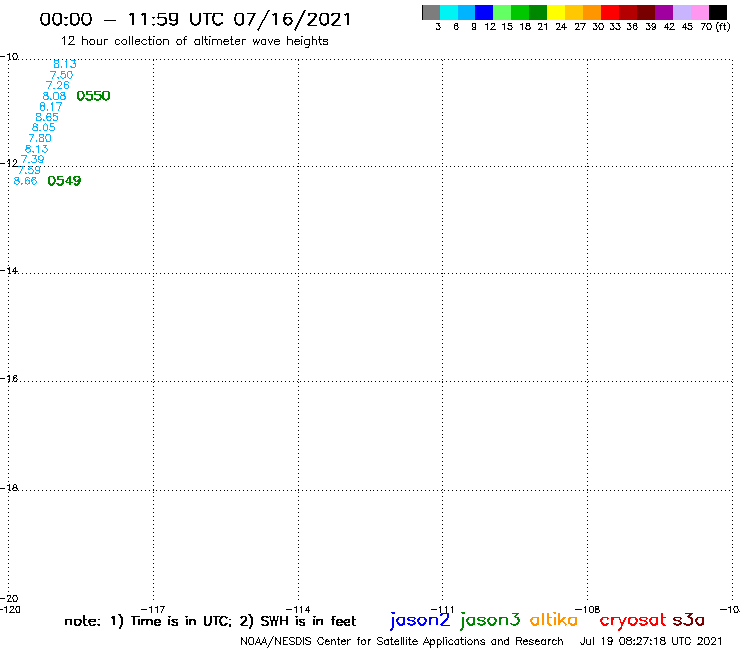
Task: Select the wave height value 7.50
Action: (x=61, y=75)
